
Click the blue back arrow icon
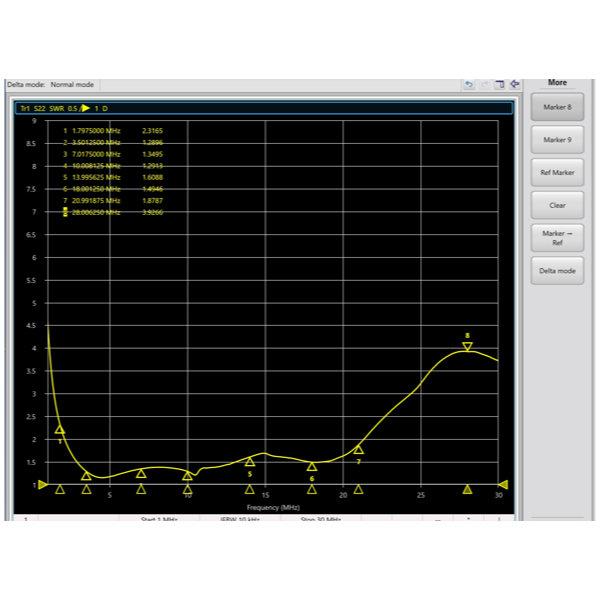(x=515, y=84)
